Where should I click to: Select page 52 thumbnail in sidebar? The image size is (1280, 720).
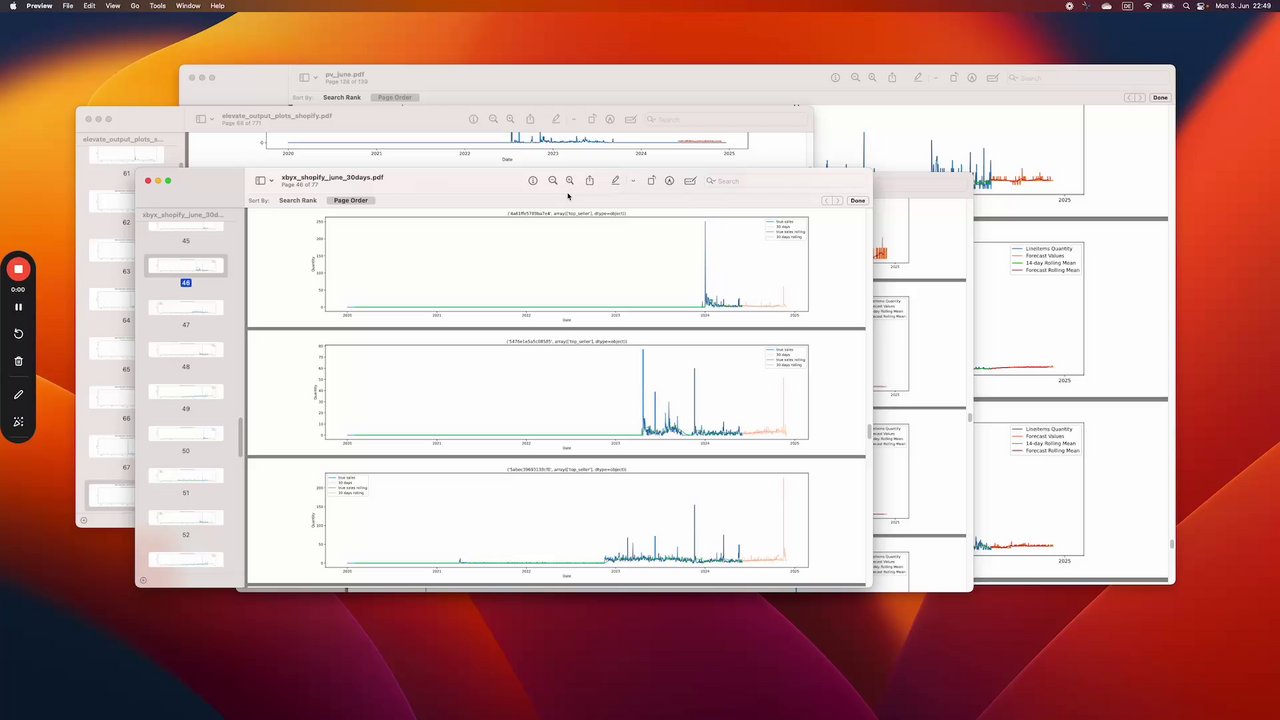(x=186, y=518)
